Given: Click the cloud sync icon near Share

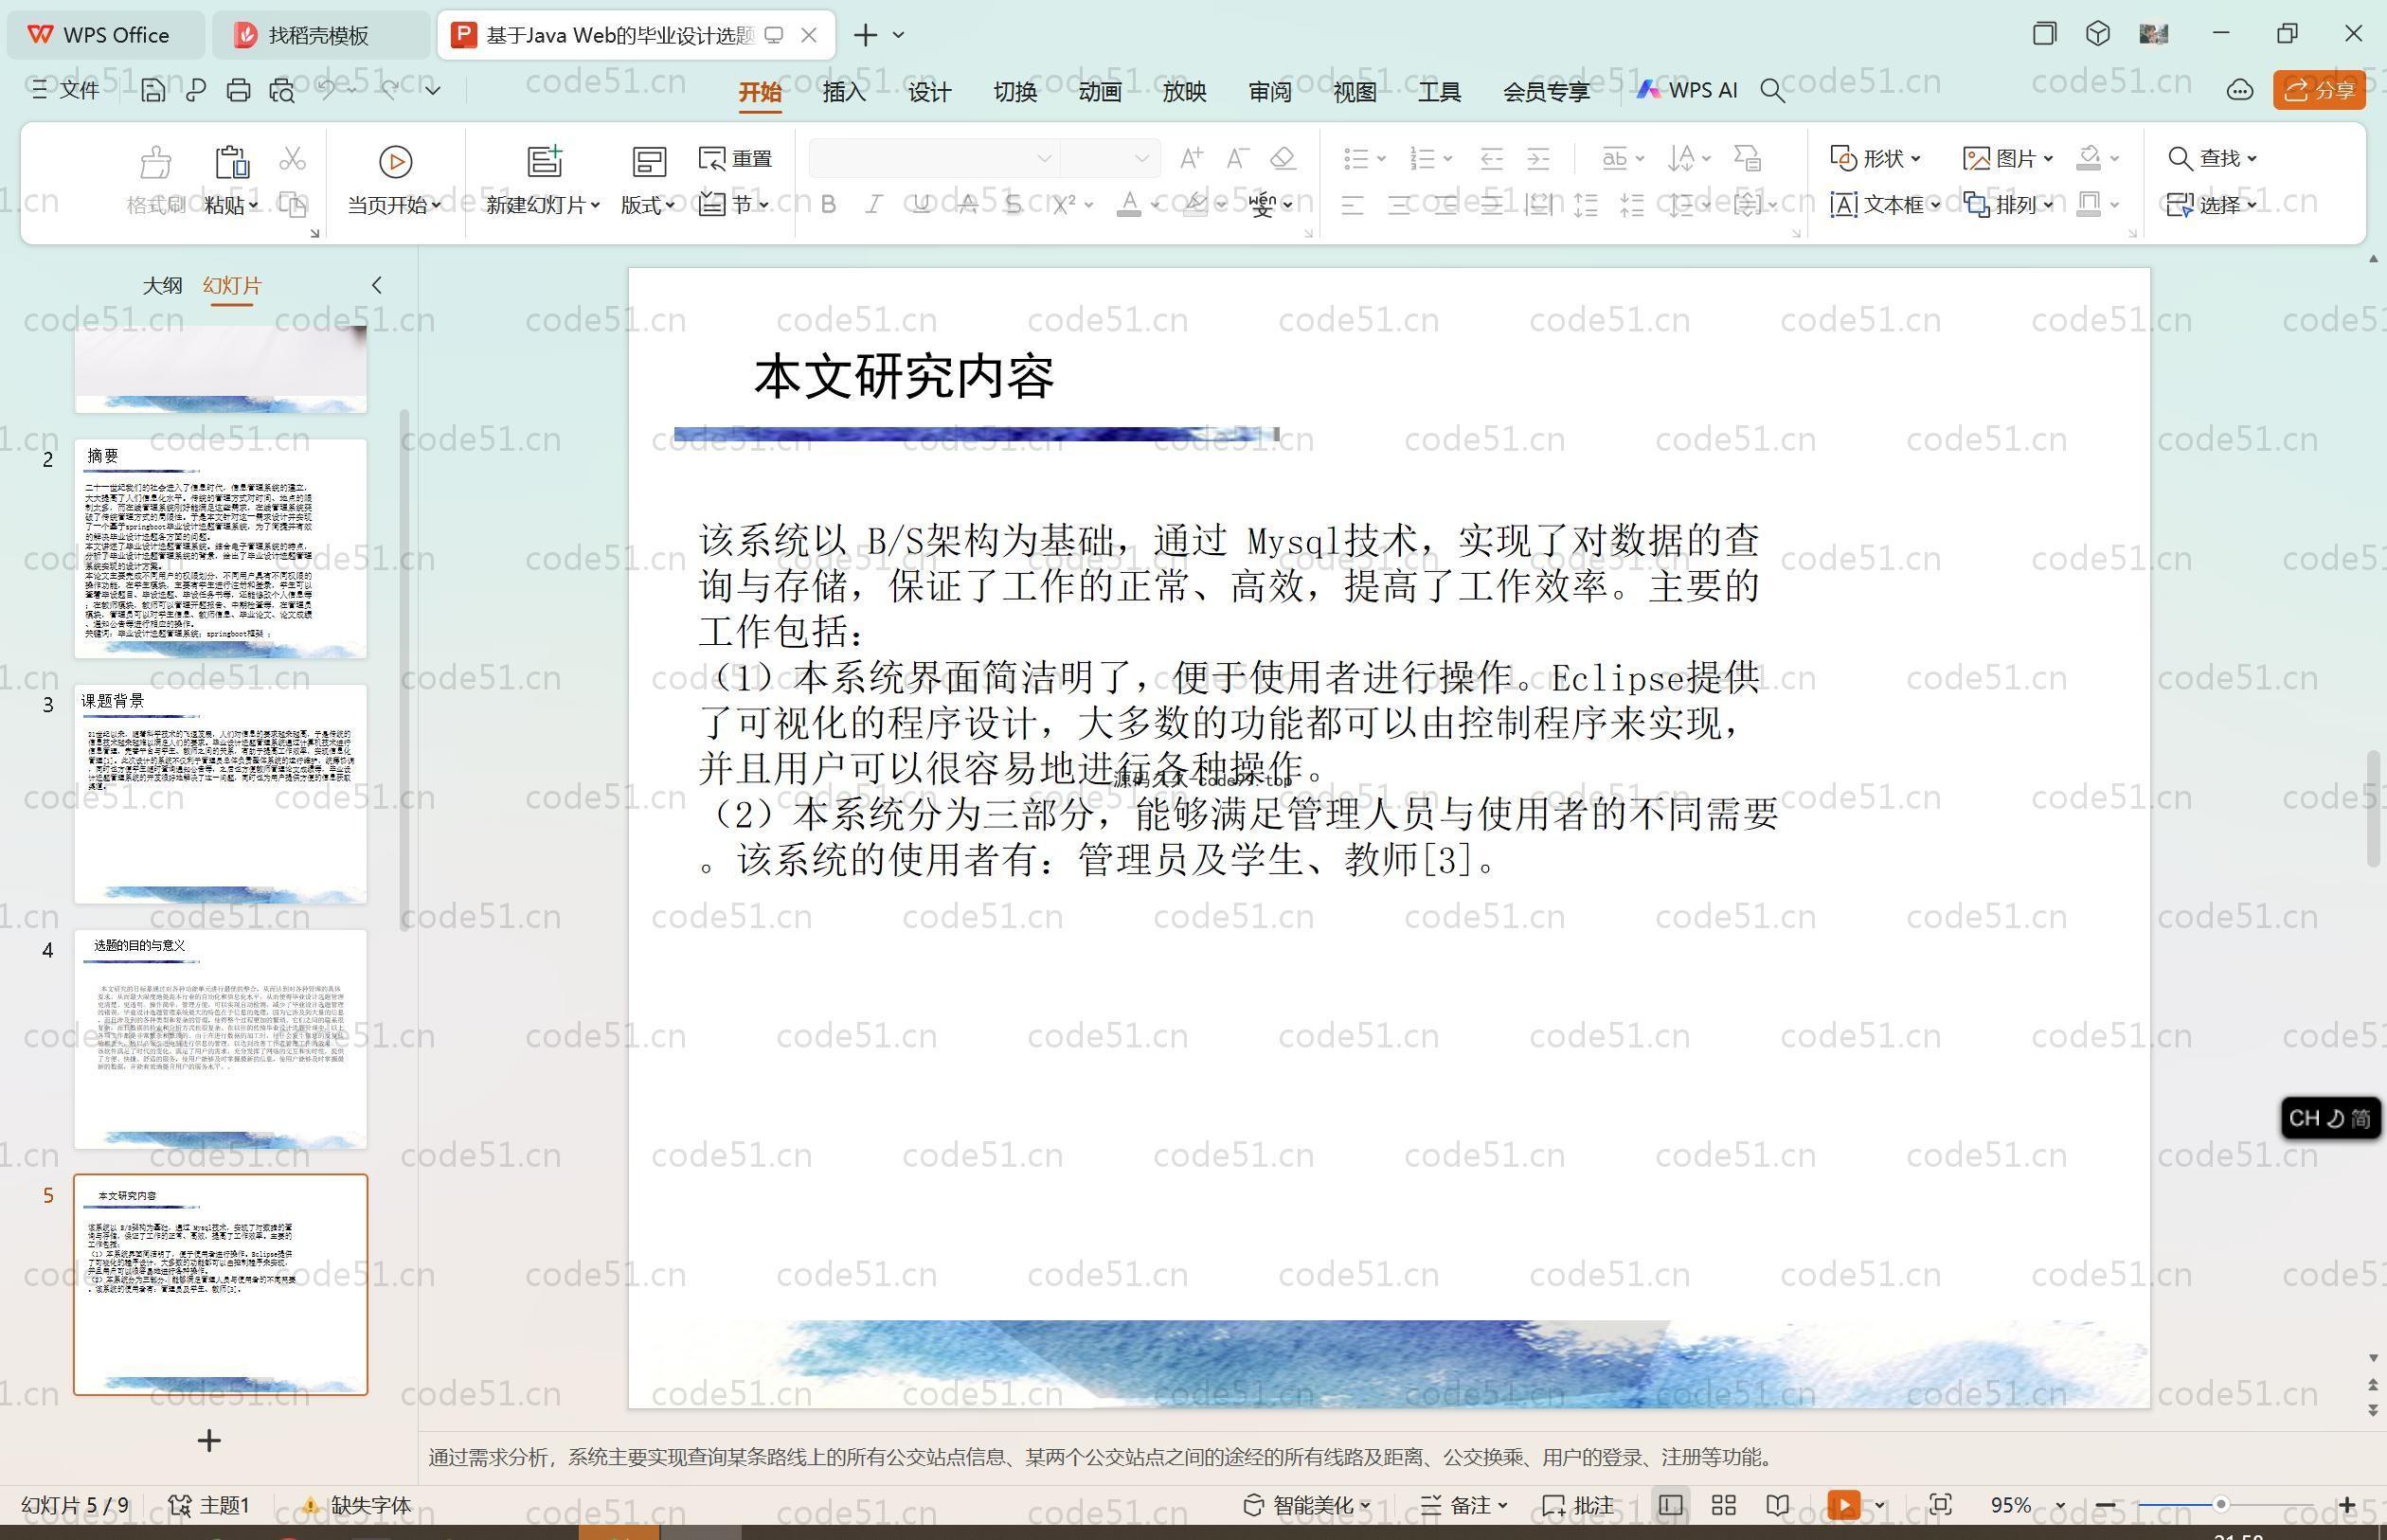Looking at the screenshot, I should tap(2240, 91).
